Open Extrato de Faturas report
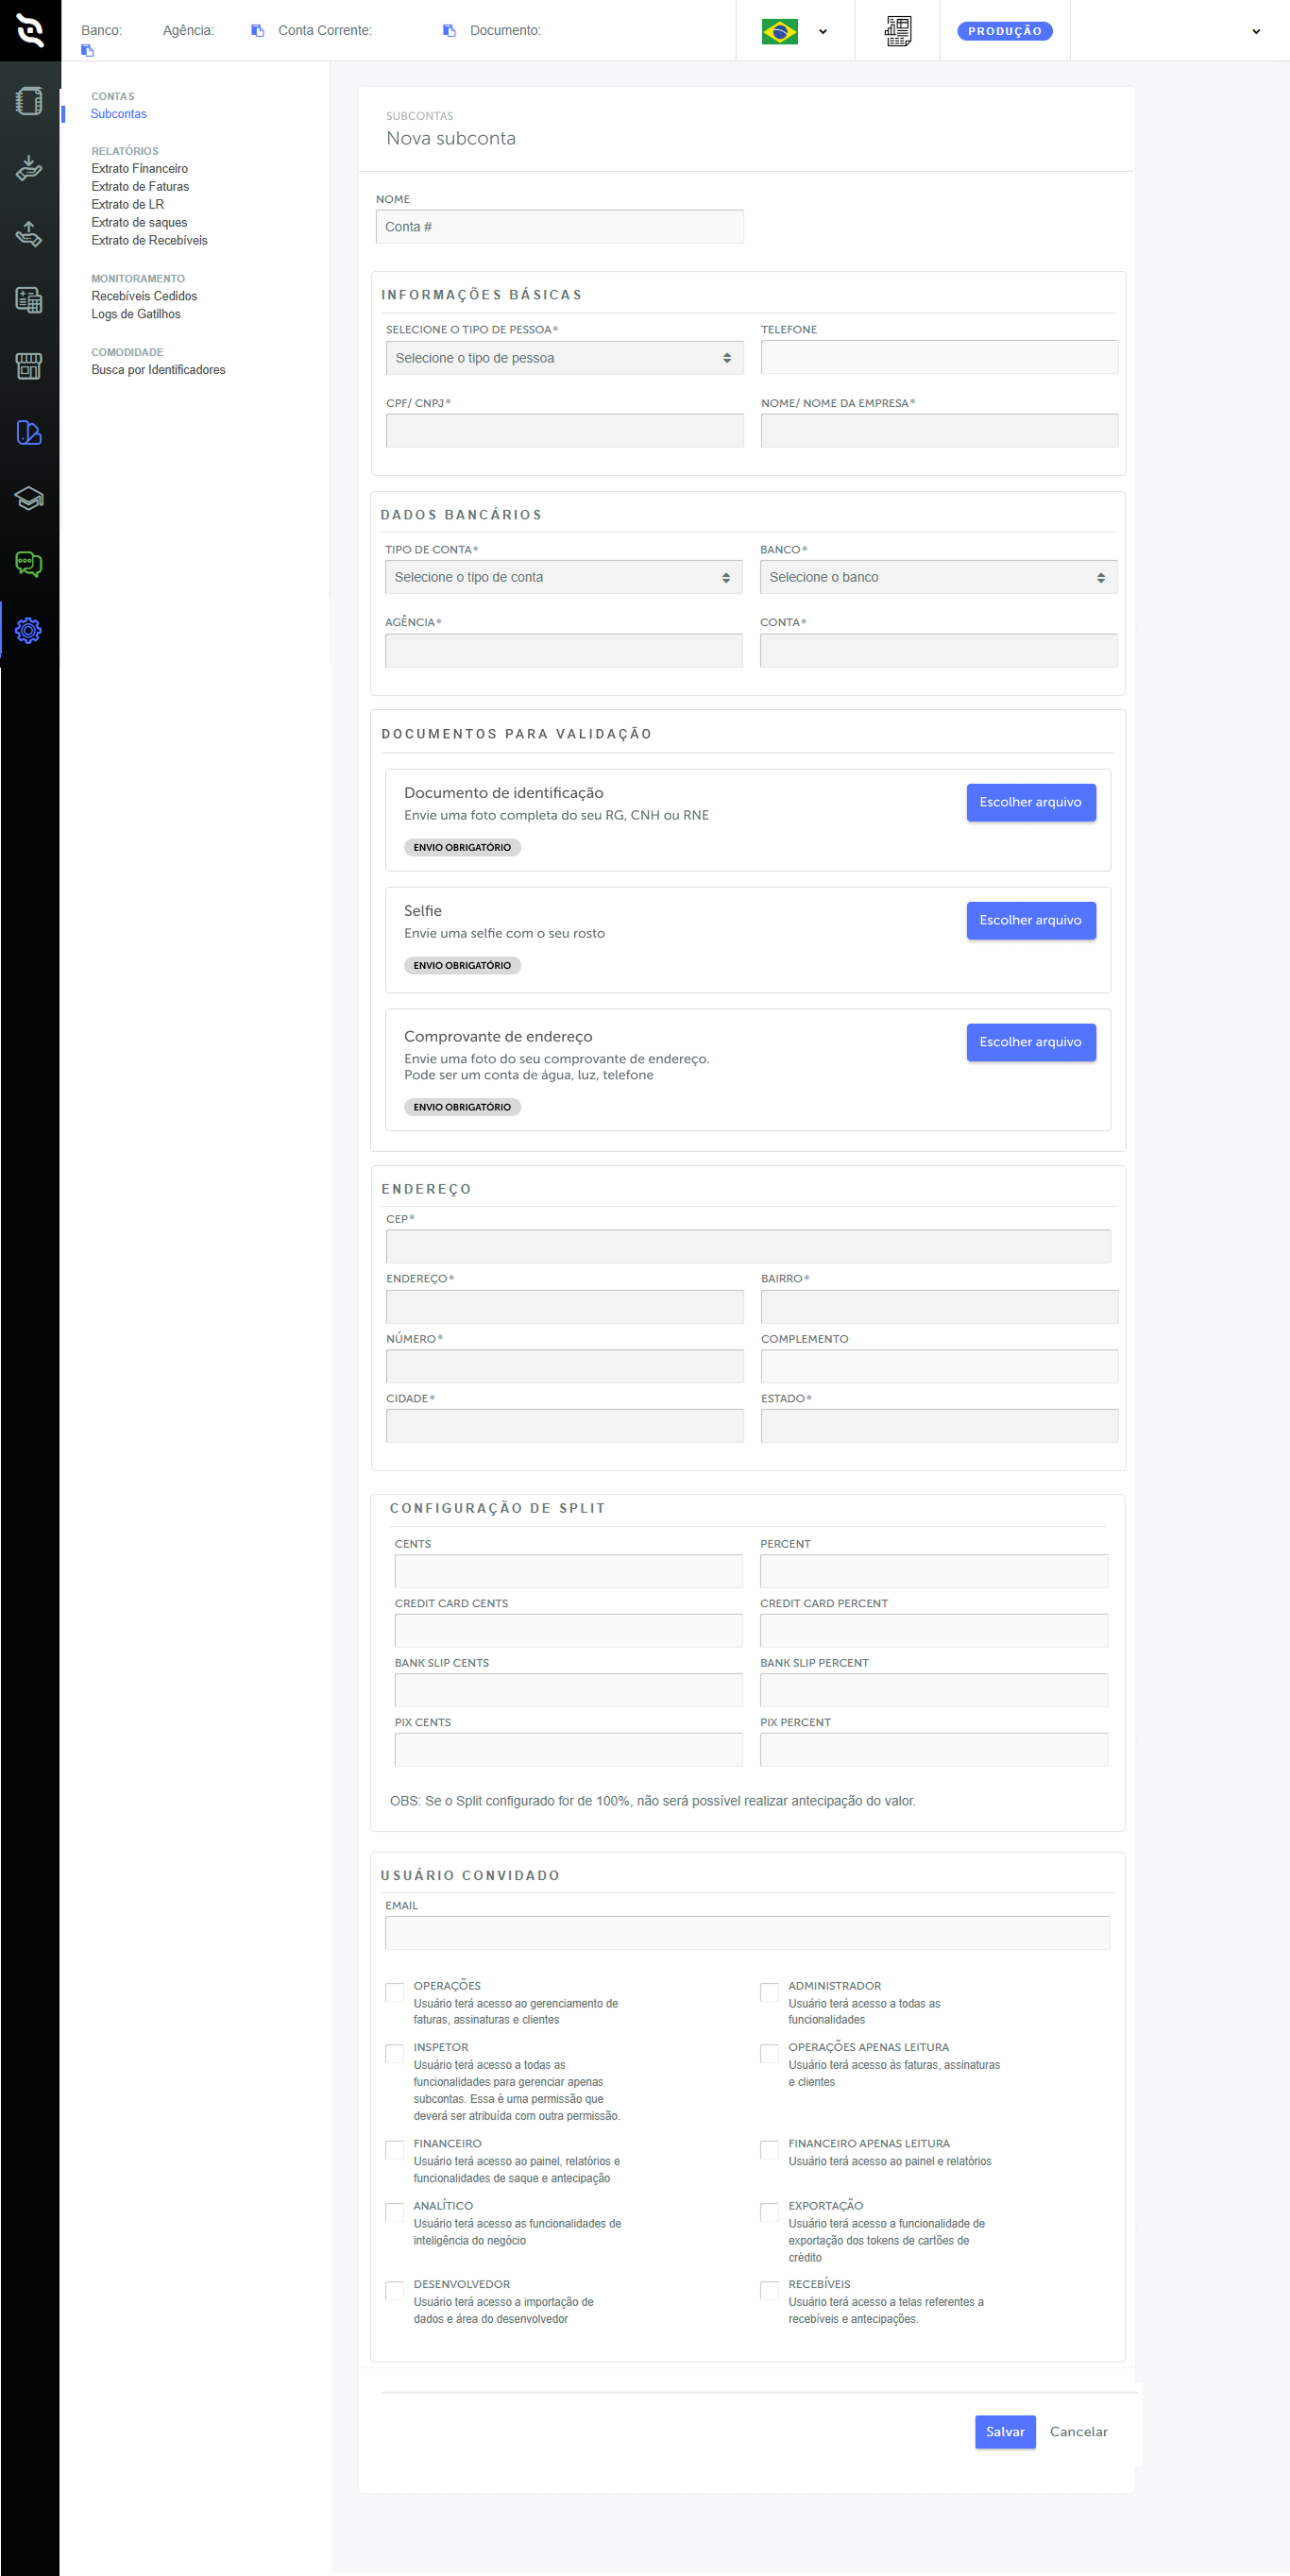The image size is (1290, 2576). click(x=140, y=187)
